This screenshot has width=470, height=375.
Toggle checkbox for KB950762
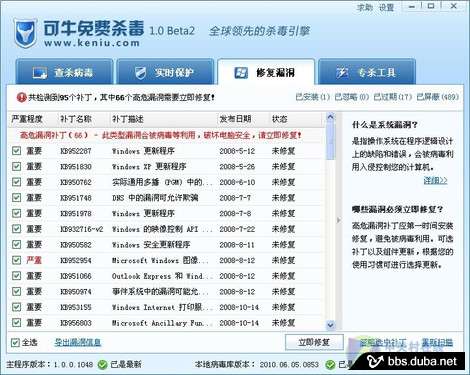(16, 182)
